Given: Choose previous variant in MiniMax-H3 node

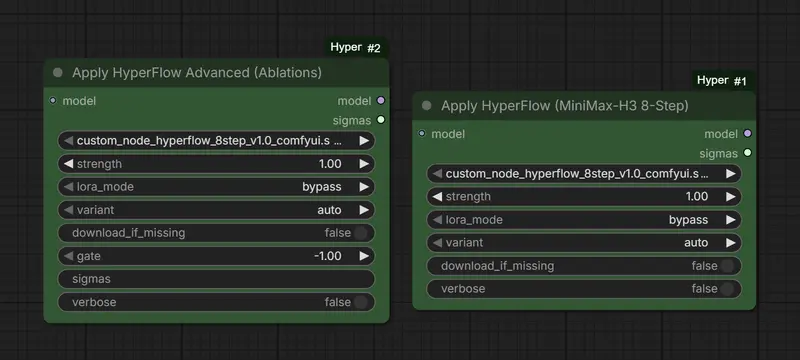Looking at the screenshot, I should 437,243.
